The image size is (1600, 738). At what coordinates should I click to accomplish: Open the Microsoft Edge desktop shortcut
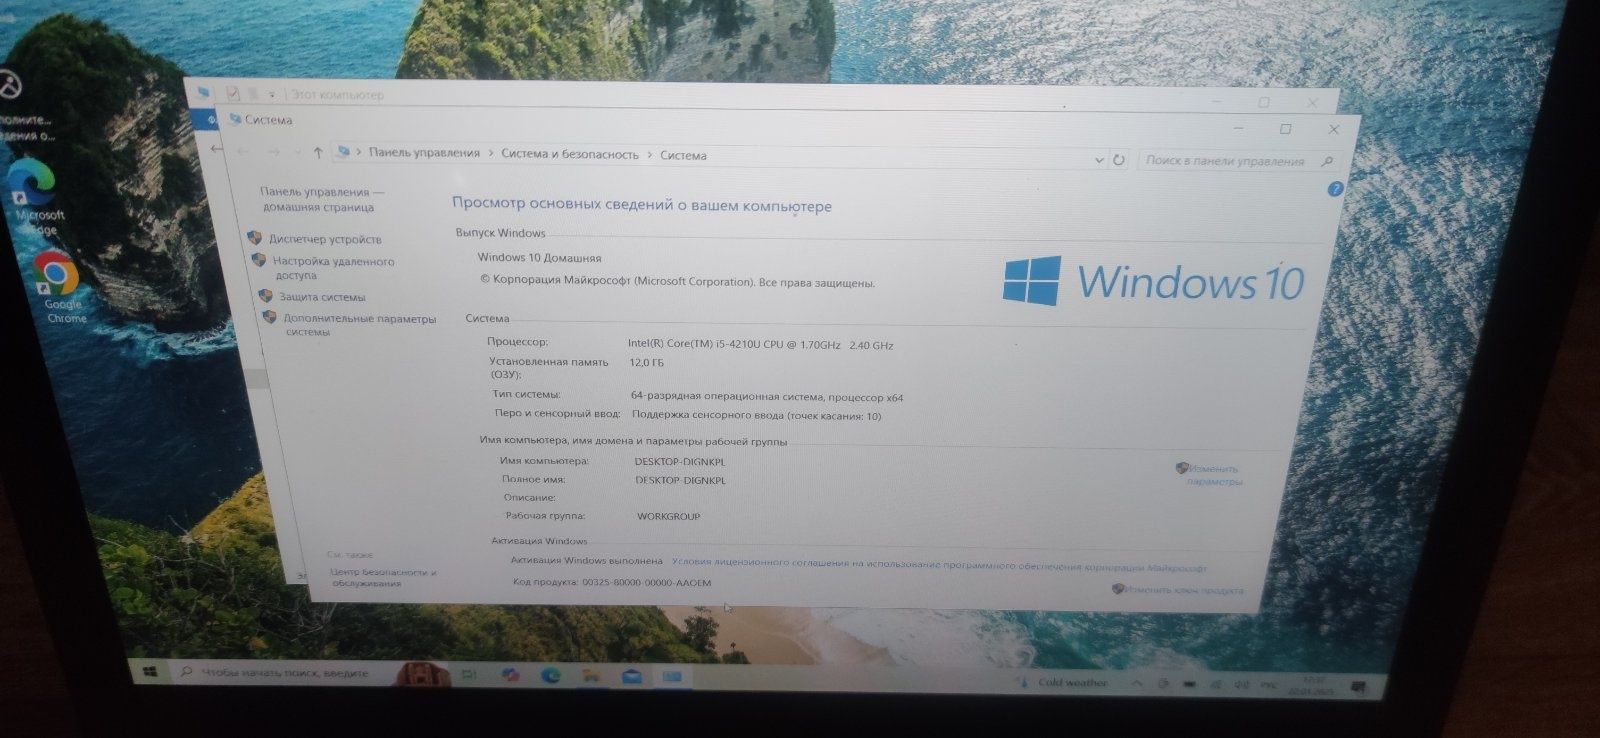36,198
